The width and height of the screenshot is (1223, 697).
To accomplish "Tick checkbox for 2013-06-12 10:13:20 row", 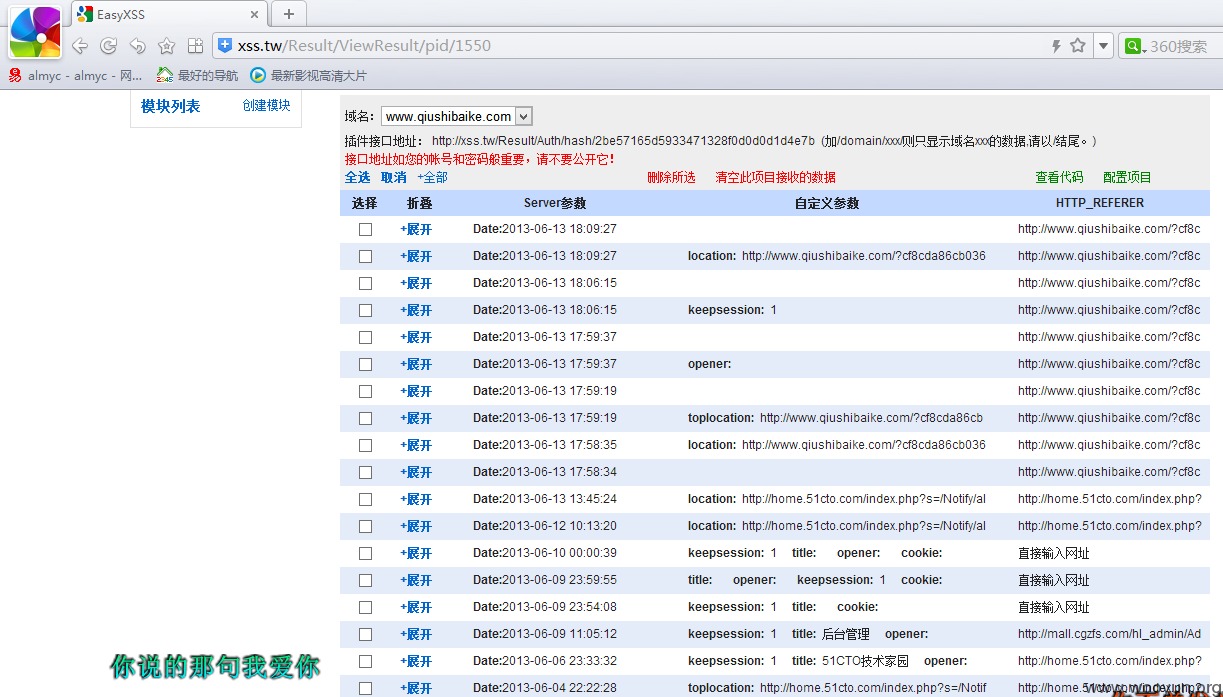I will click(365, 526).
